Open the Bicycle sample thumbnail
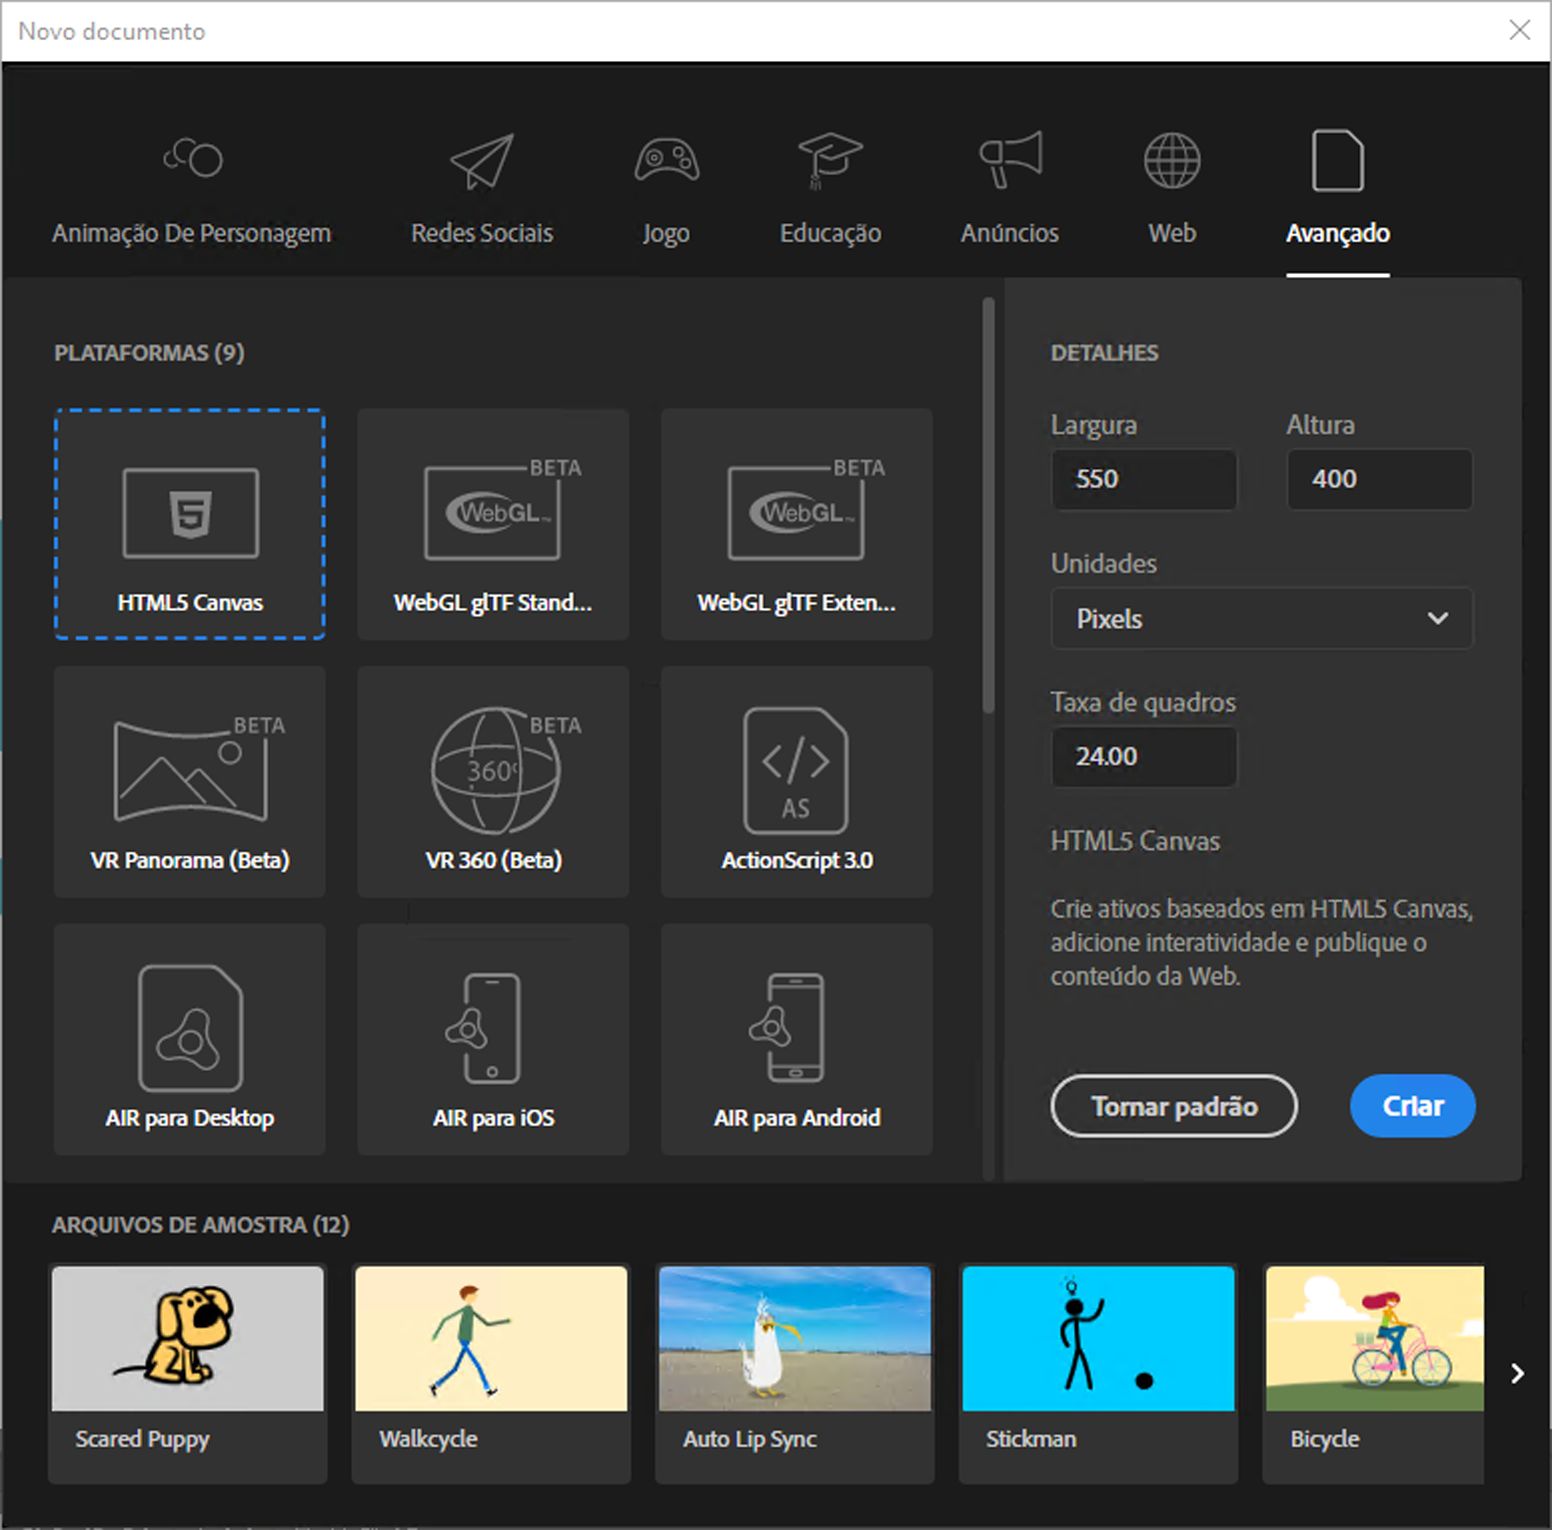 point(1375,1339)
